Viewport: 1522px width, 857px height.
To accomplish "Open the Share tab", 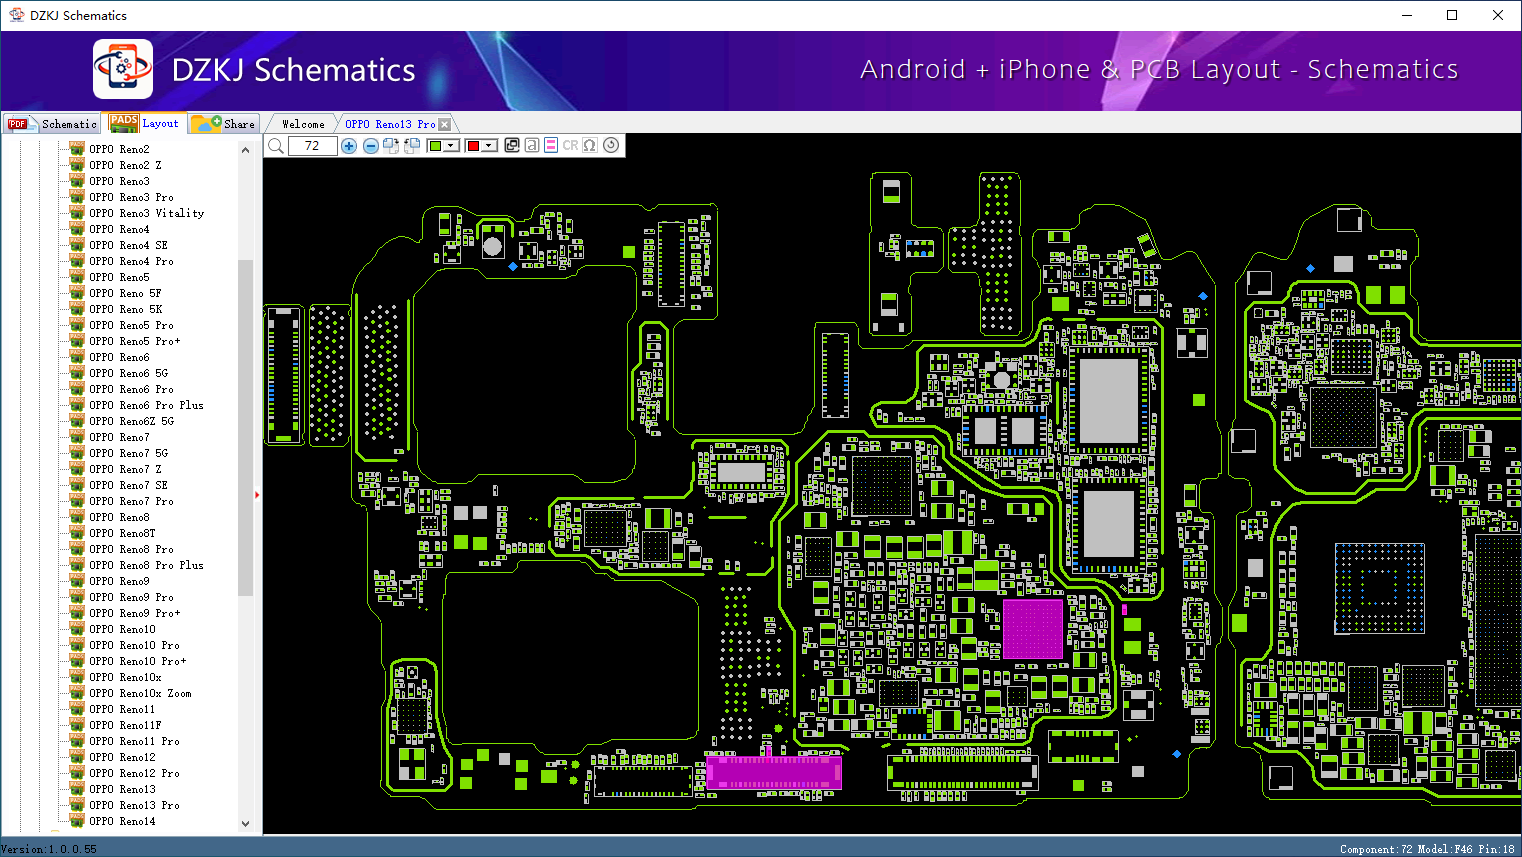I will (224, 124).
